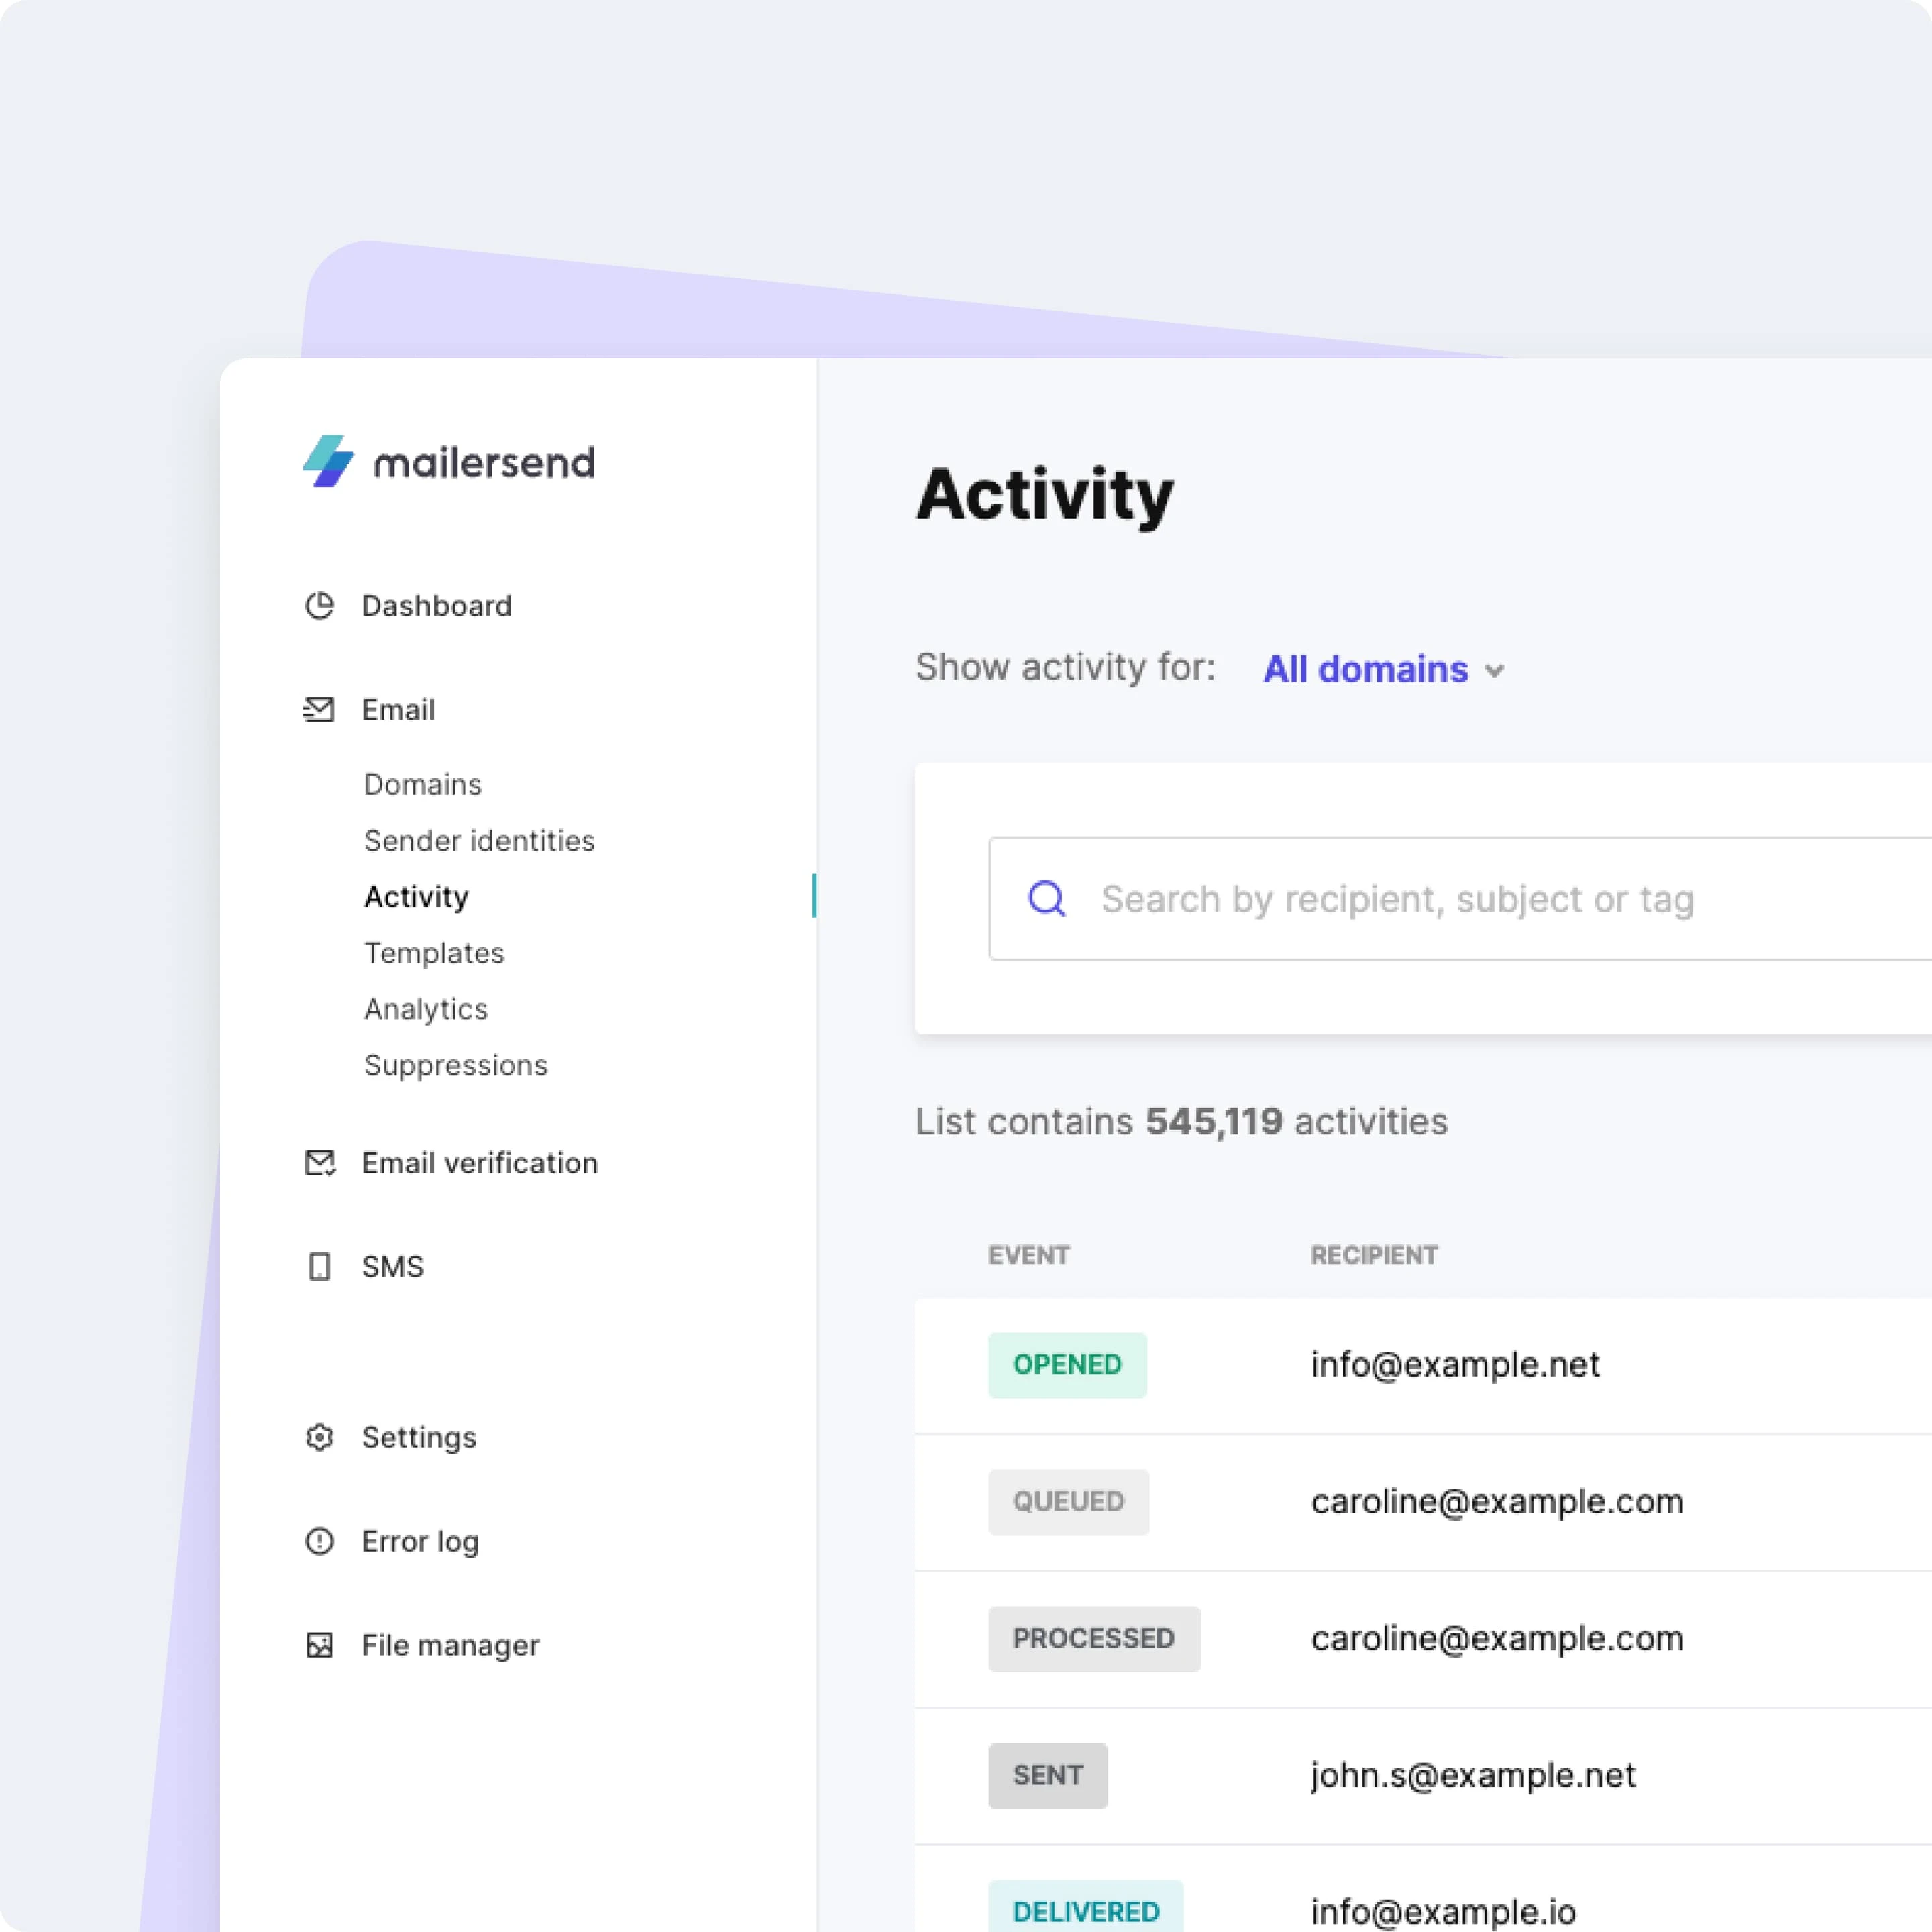The width and height of the screenshot is (1932, 1932).
Task: Open Email verification section
Action: [x=480, y=1163]
